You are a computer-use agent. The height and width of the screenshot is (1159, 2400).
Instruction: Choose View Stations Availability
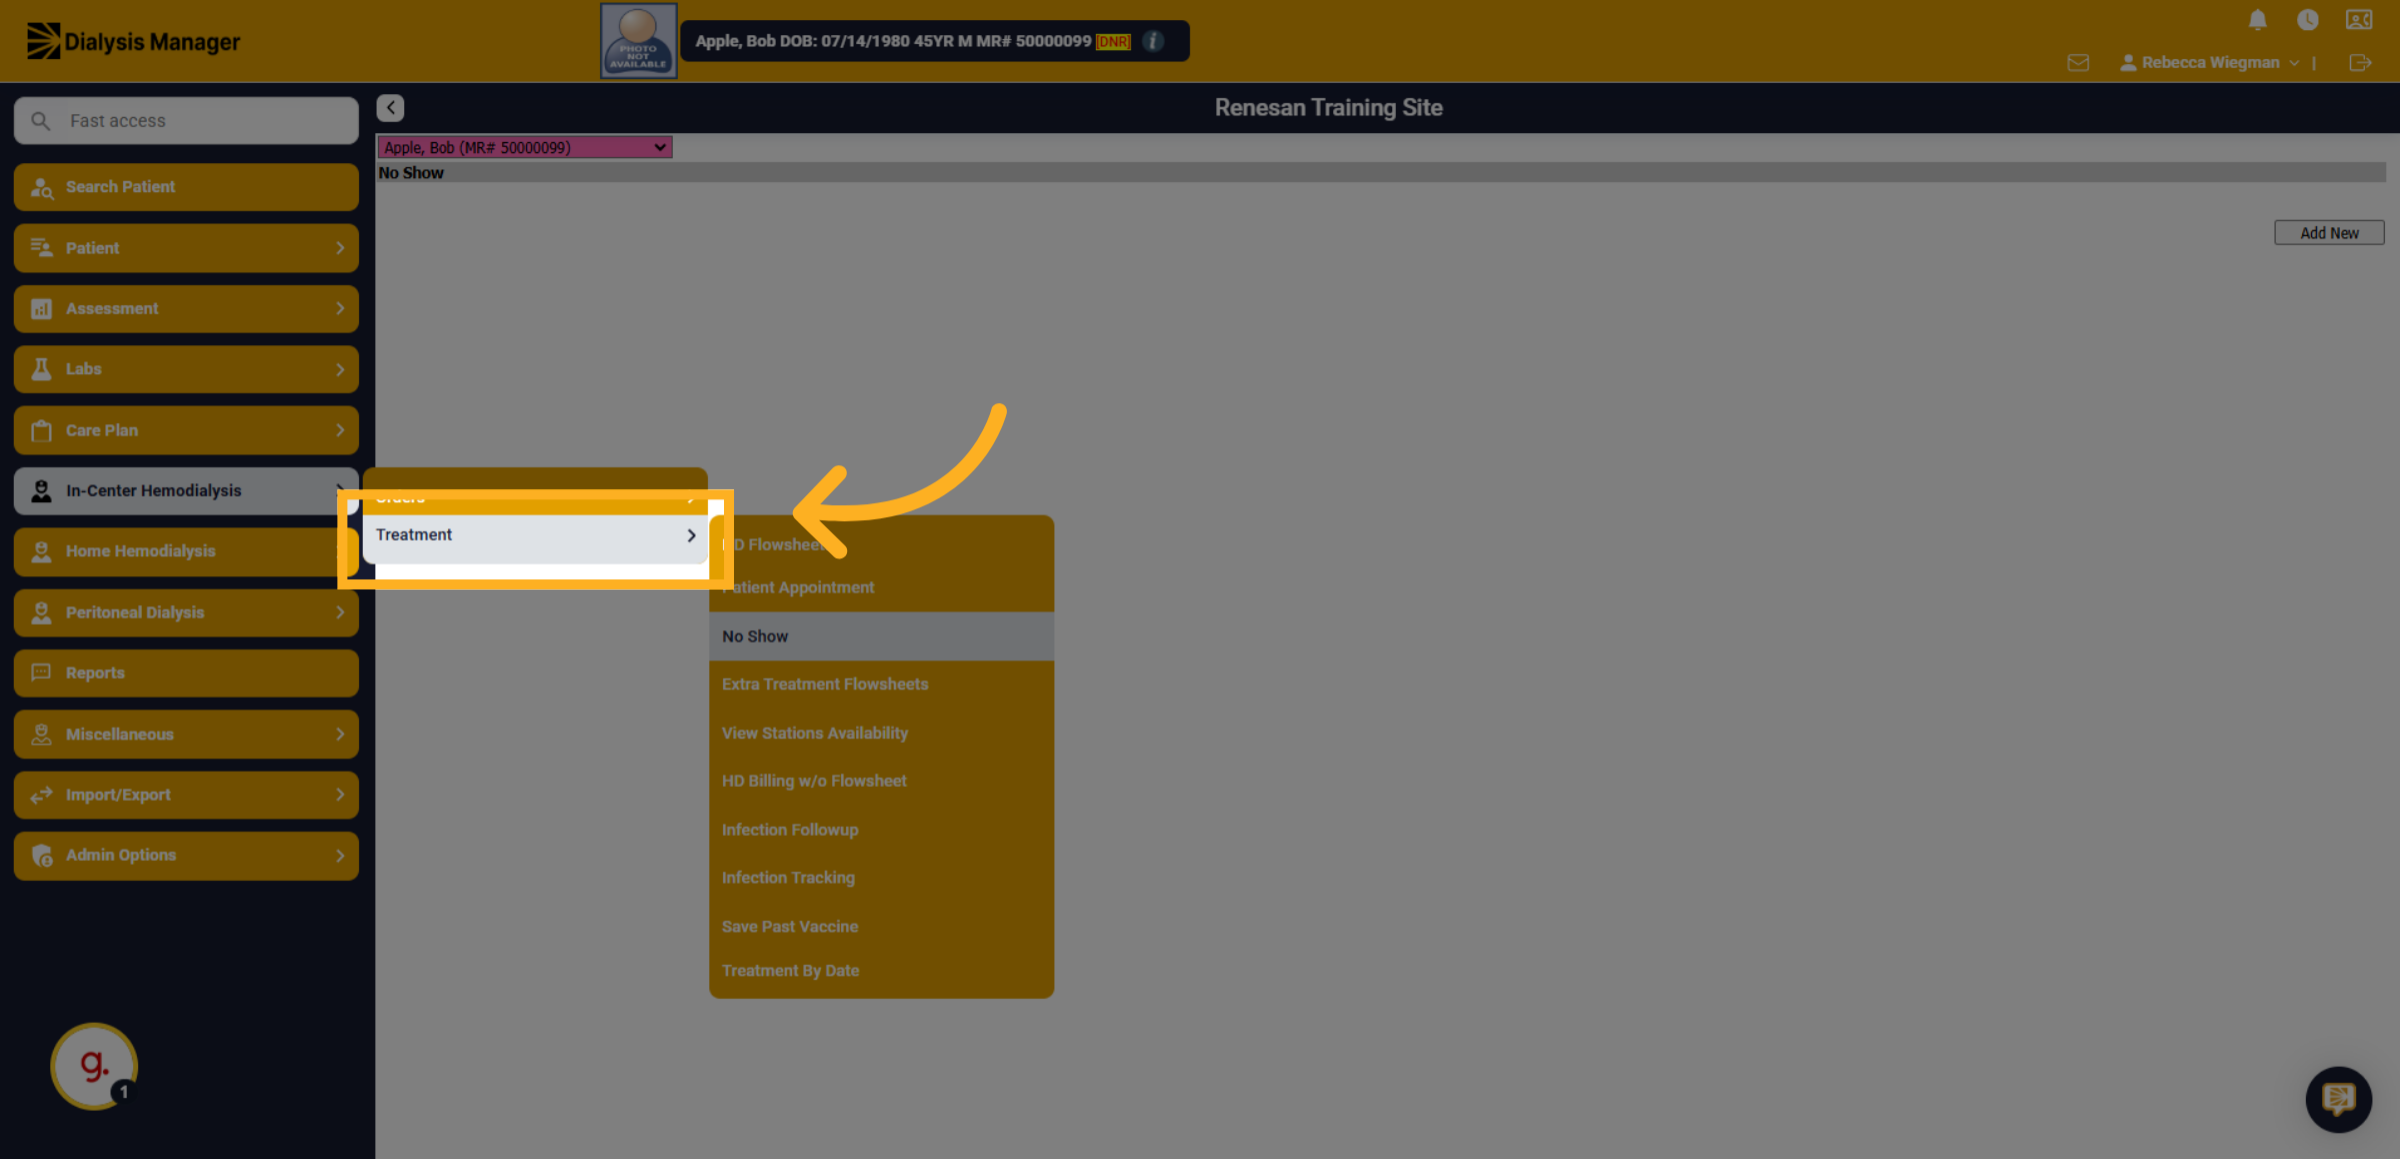tap(881, 733)
